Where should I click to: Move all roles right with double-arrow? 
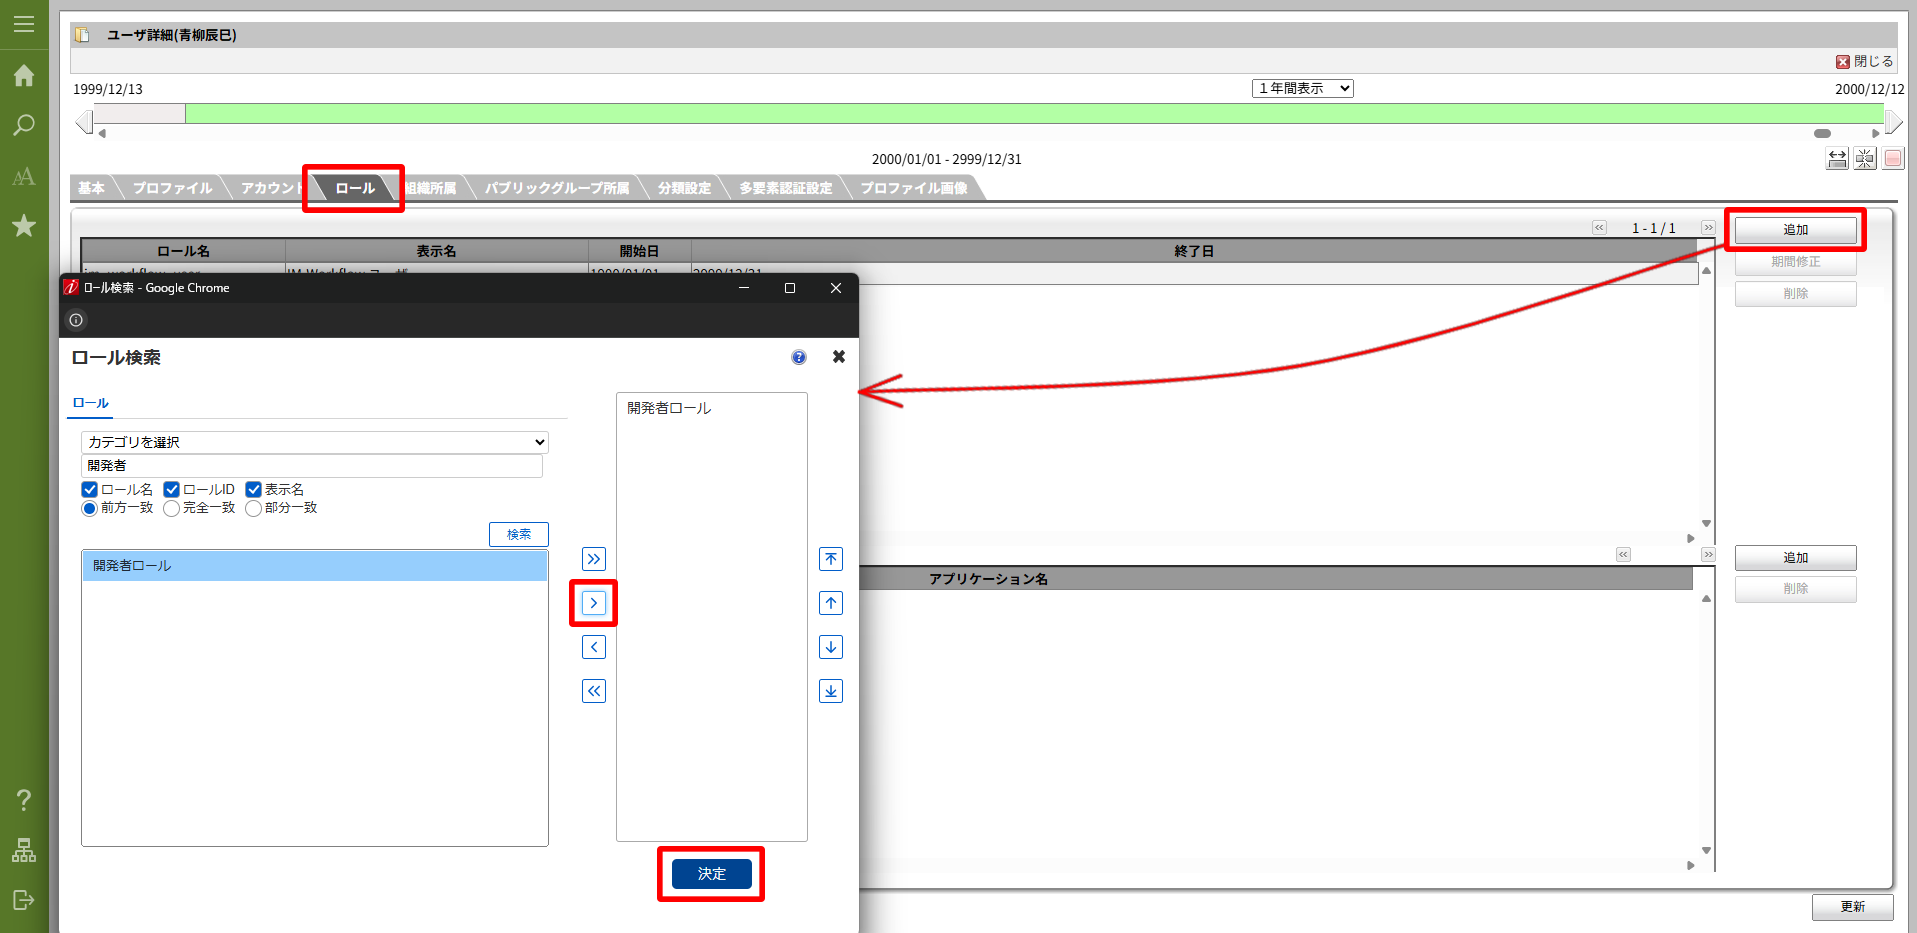tap(594, 559)
